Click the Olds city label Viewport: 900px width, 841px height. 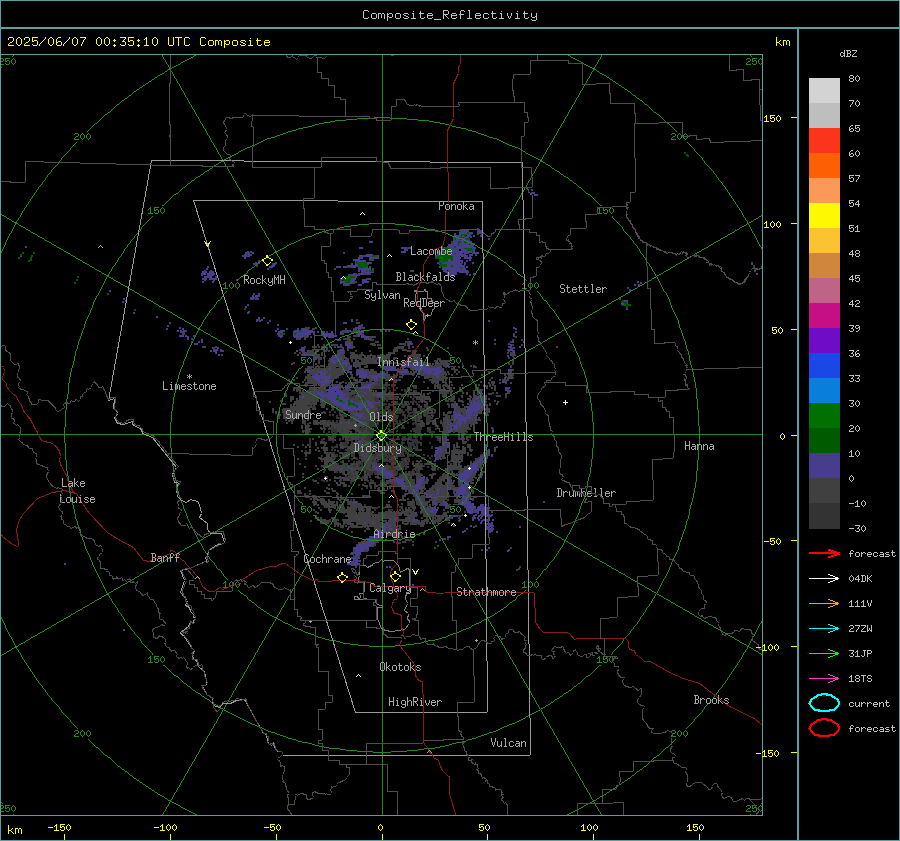coord(381,417)
